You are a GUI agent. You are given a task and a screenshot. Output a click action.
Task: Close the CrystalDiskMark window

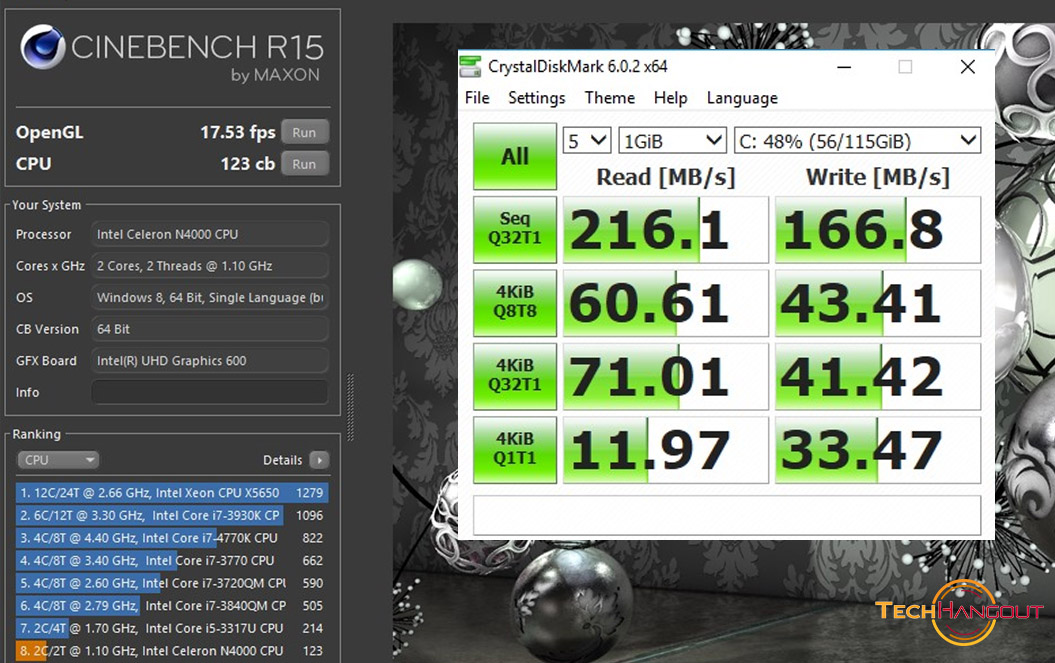(968, 67)
